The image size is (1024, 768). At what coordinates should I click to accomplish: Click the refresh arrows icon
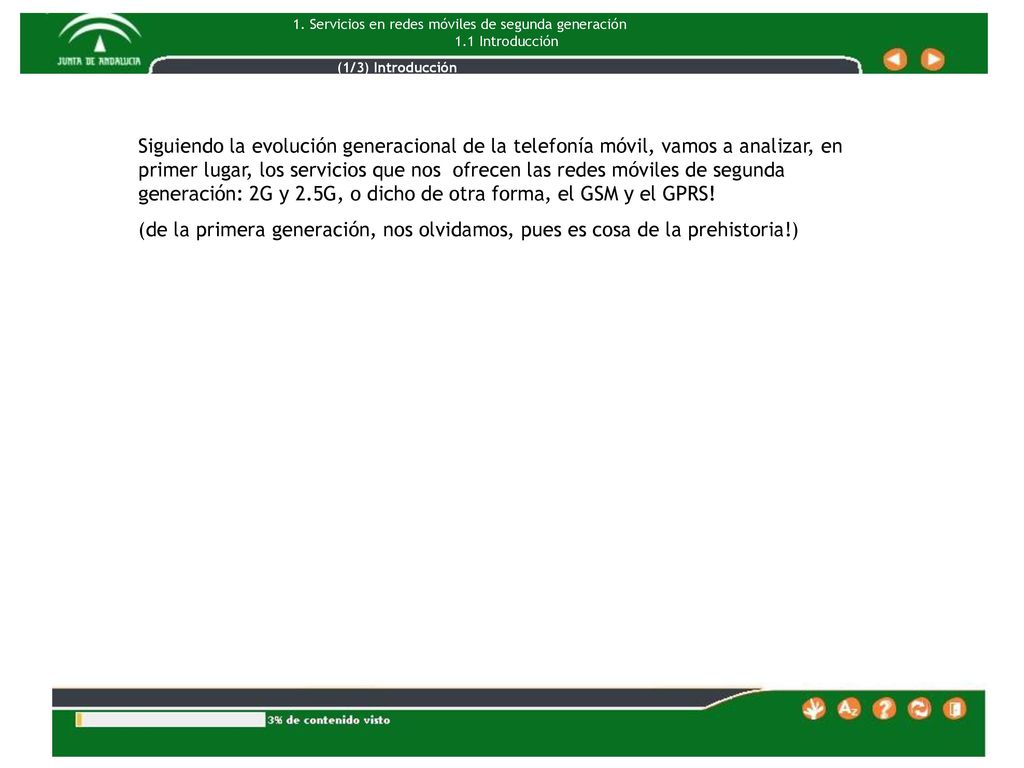(919, 709)
